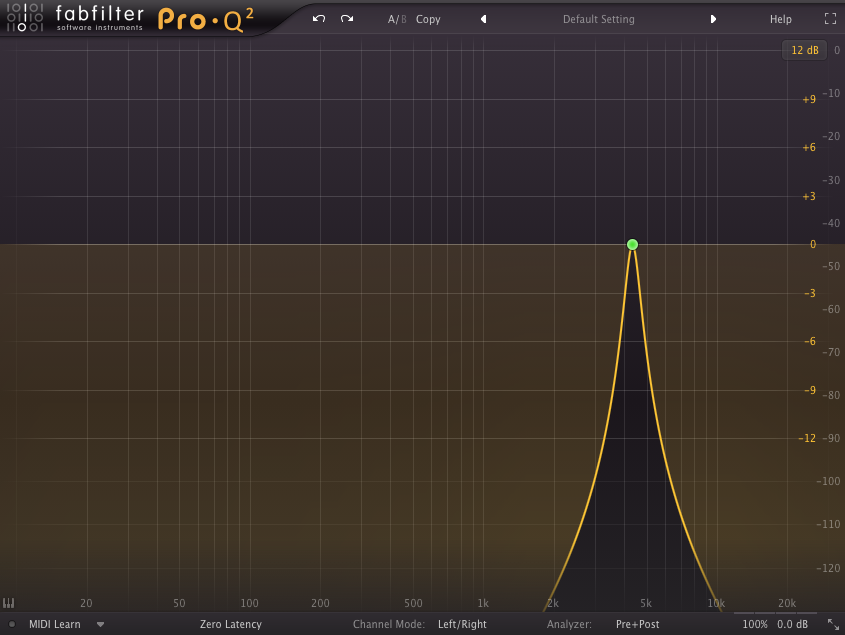The height and width of the screenshot is (635, 845).
Task: Click the MIDI Learn button
Action: click(x=54, y=624)
